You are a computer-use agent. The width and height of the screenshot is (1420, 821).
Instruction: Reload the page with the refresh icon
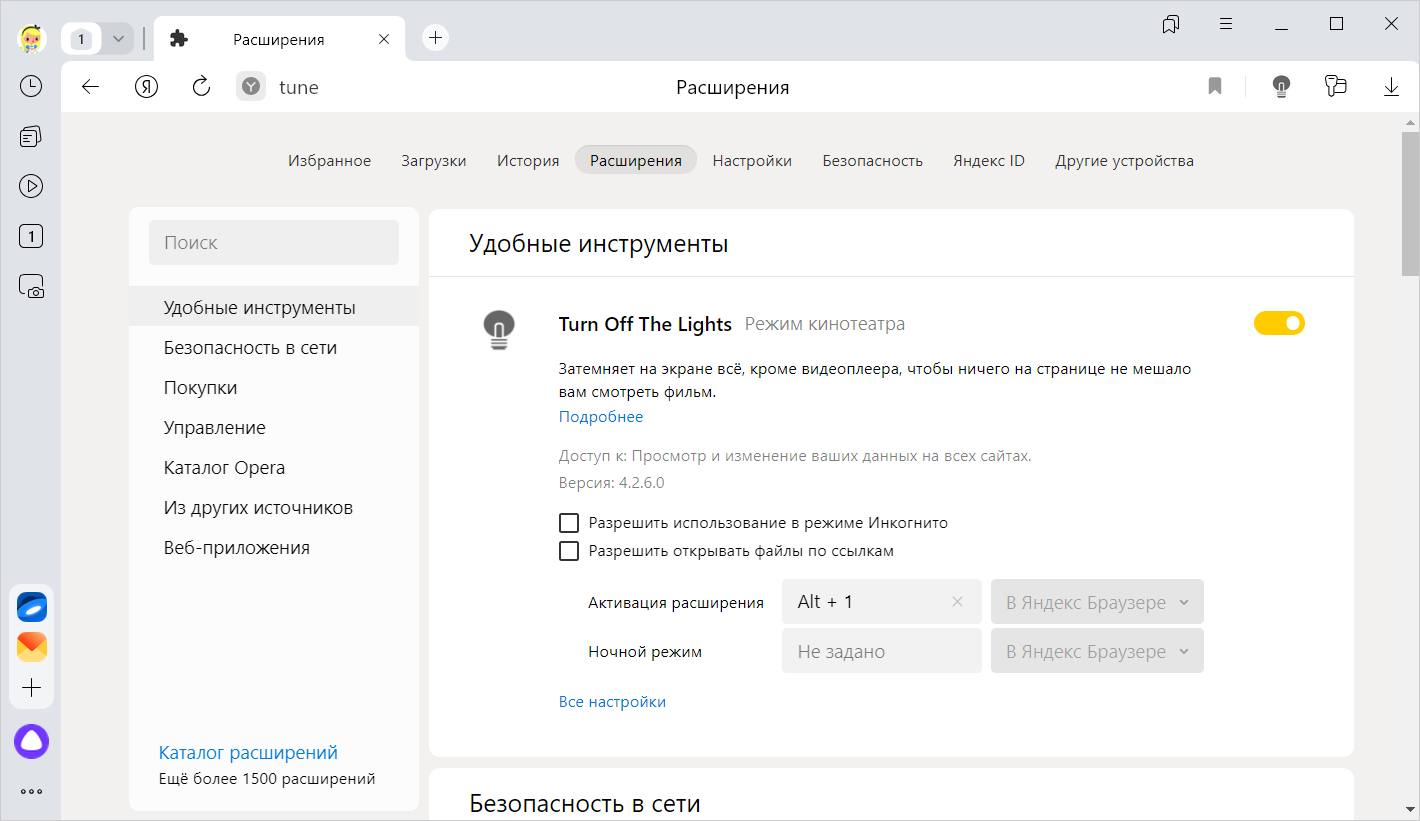[x=201, y=87]
